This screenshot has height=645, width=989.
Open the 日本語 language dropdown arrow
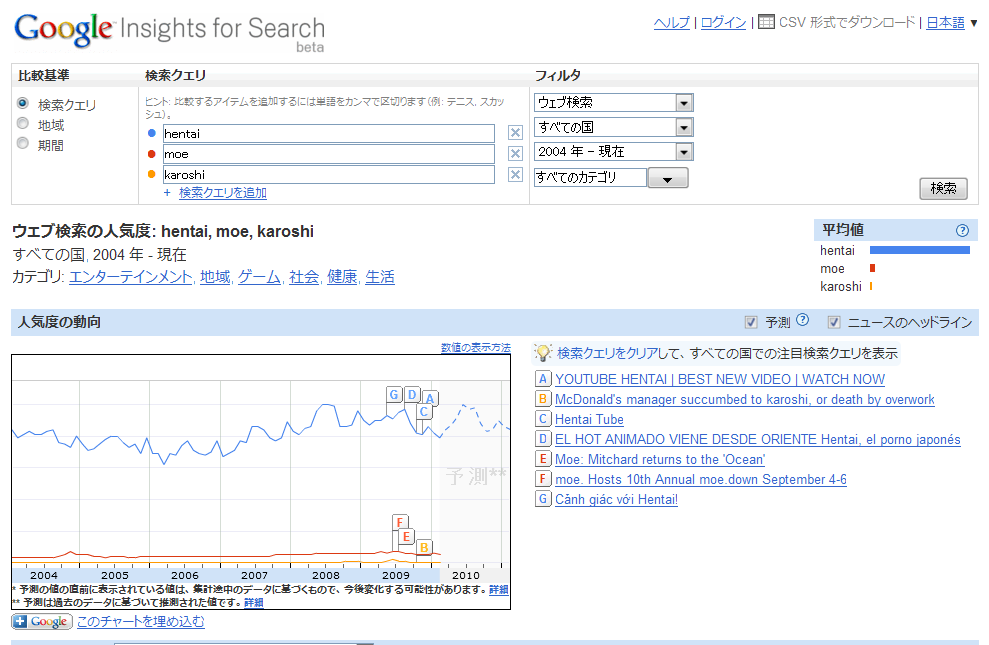974,23
